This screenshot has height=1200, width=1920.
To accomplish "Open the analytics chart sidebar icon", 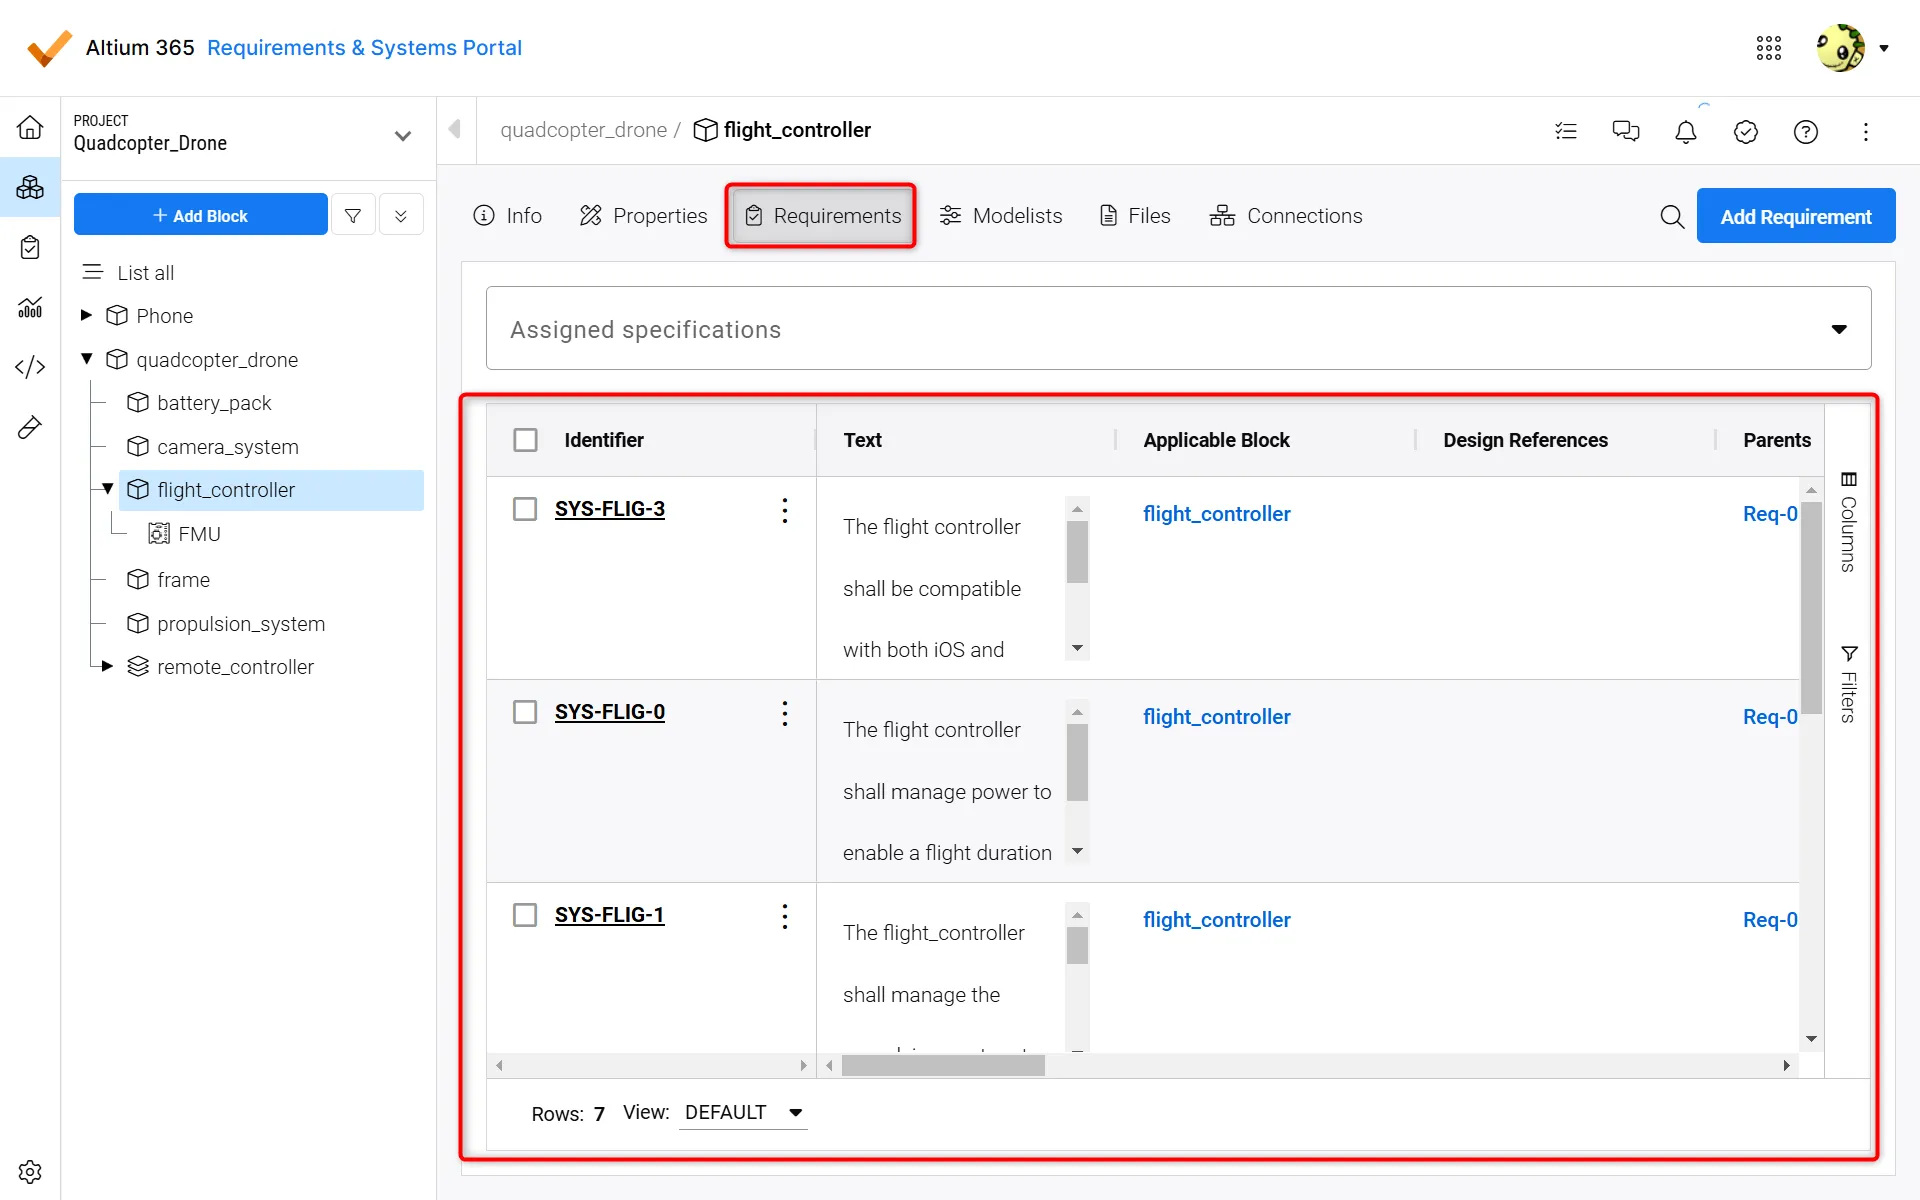I will (x=30, y=307).
